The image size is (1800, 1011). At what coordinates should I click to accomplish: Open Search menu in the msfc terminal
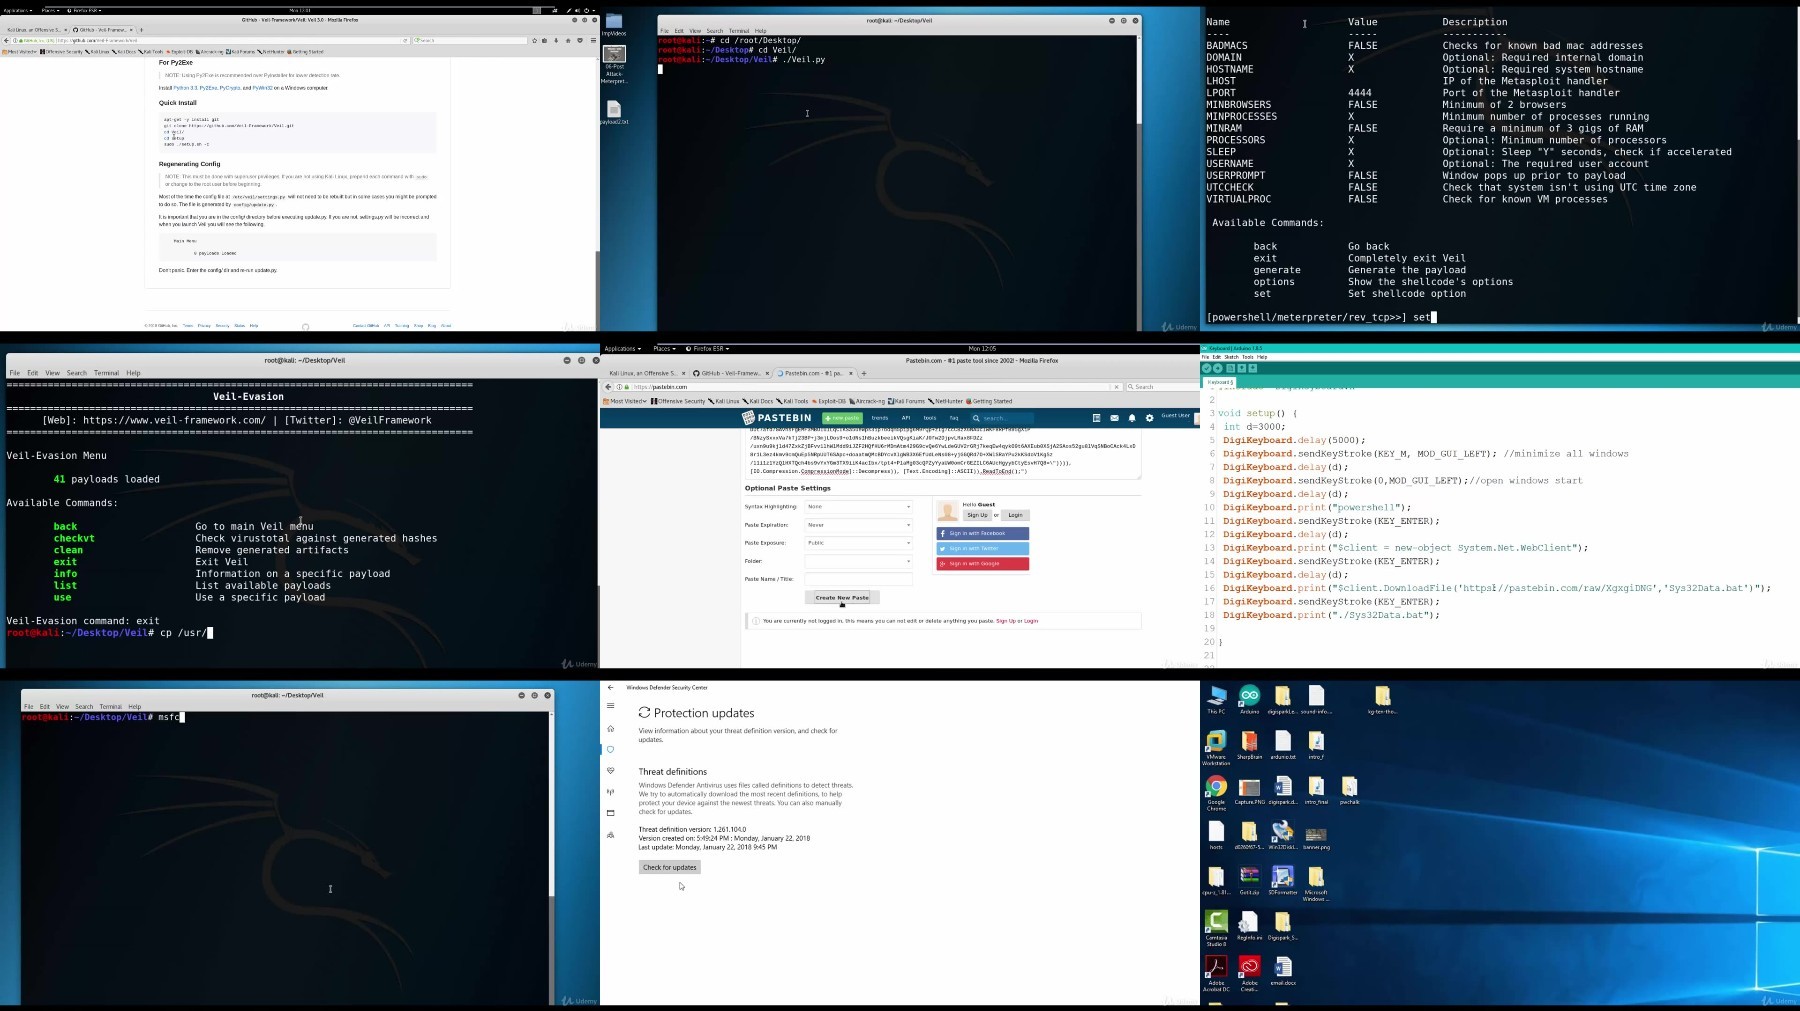coord(84,707)
